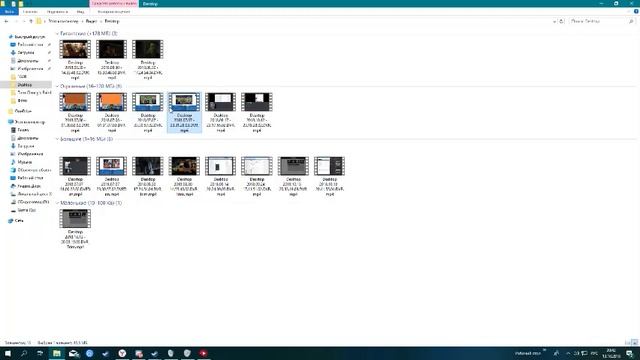Open Task View on the taskbar
This screenshot has width=640, height=360.
click(40, 353)
